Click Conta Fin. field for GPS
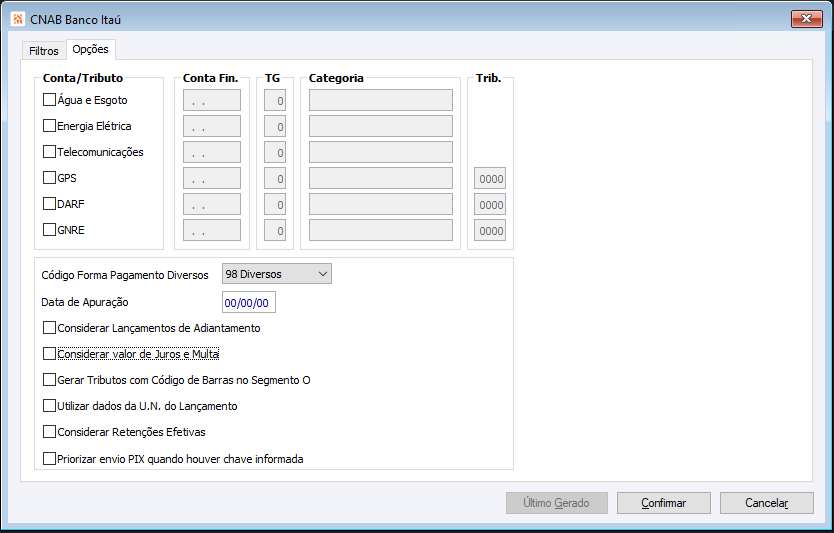The image size is (834, 533). pyautogui.click(x=212, y=178)
